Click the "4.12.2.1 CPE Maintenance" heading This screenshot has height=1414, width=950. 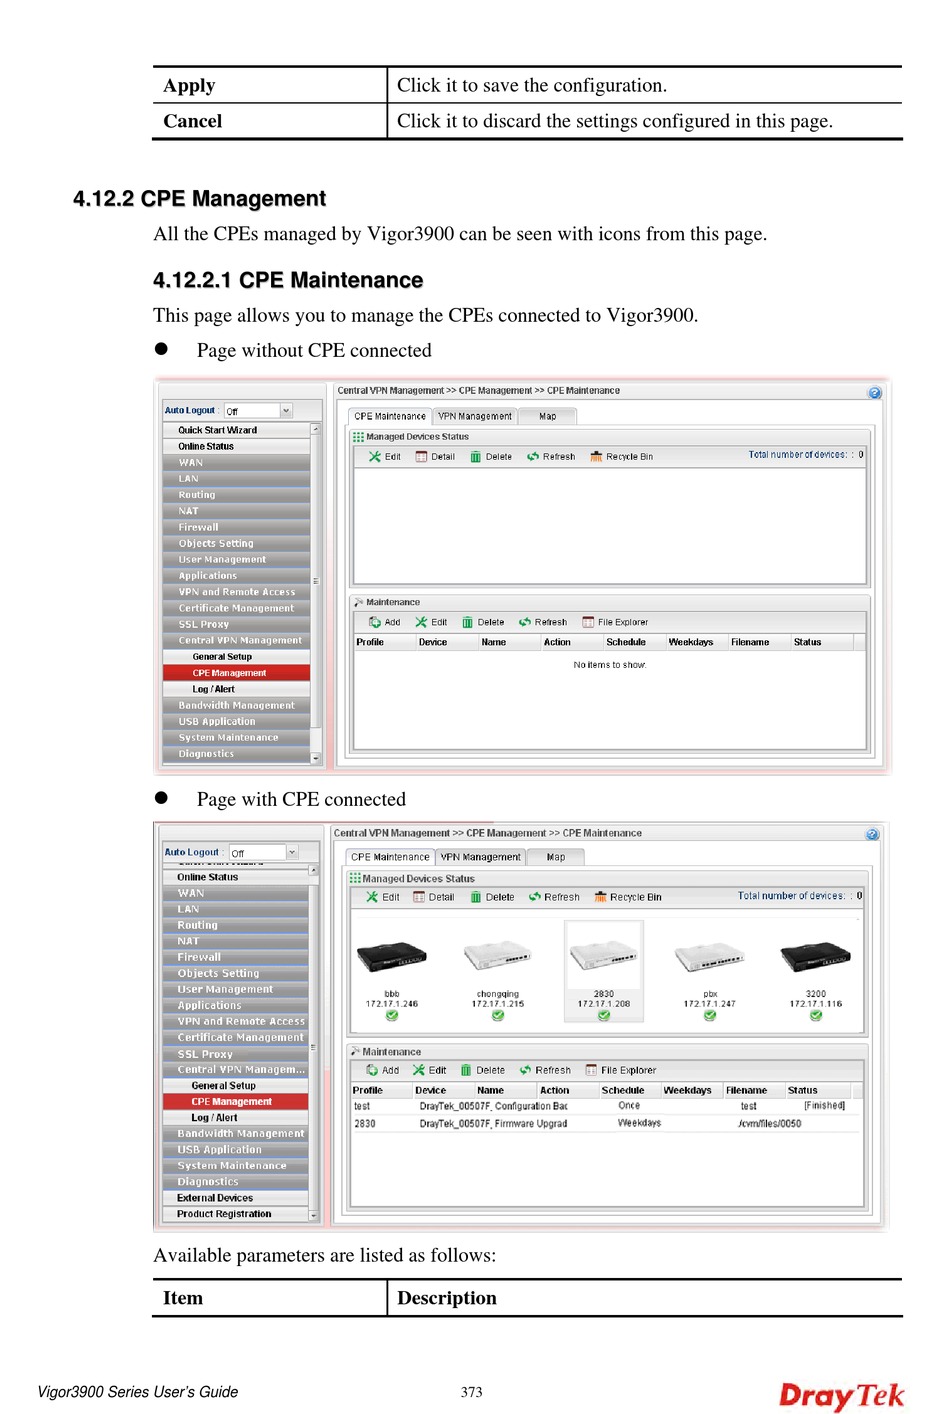coord(288,281)
